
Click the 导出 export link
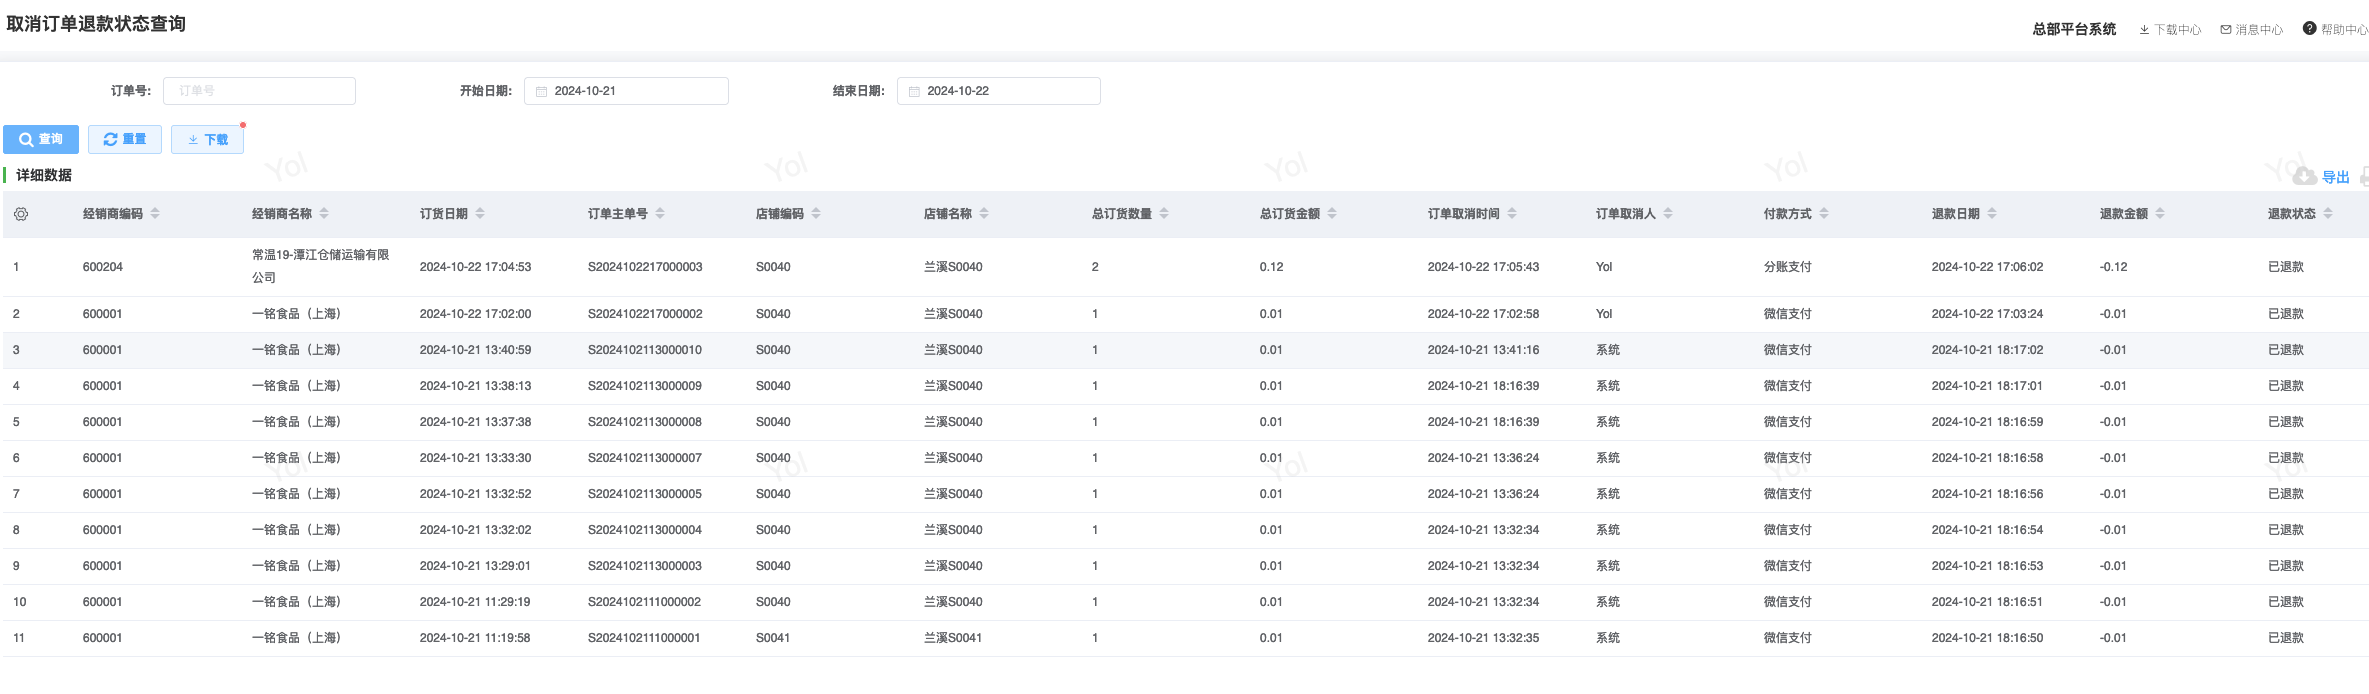2335,177
